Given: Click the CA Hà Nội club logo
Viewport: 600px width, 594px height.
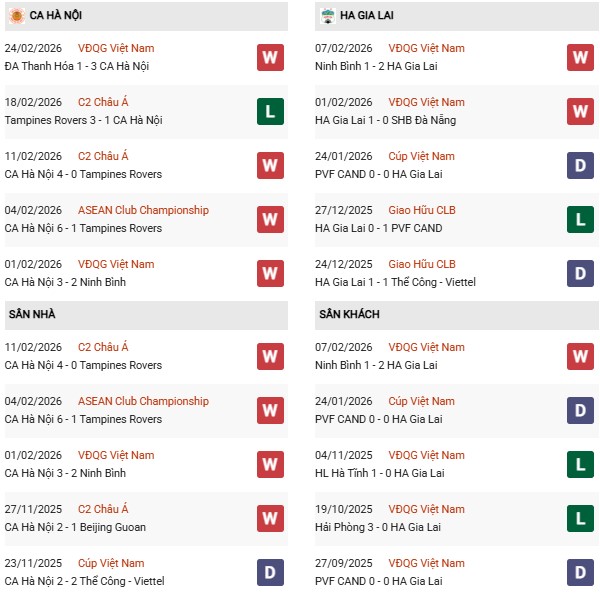Looking at the screenshot, I should (x=17, y=16).
